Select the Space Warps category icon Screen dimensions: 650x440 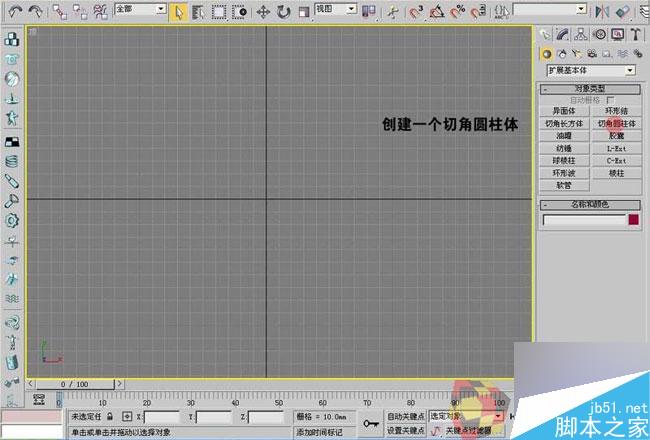(x=622, y=54)
